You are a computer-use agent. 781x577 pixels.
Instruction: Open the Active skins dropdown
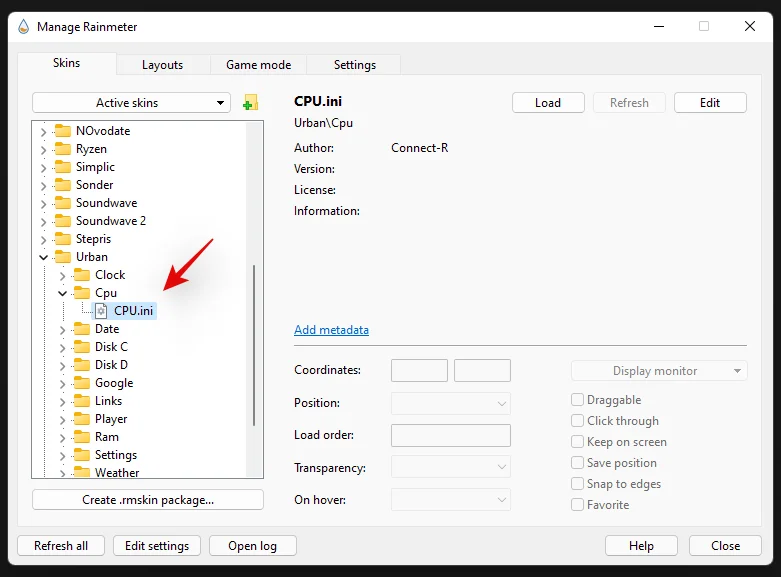131,103
